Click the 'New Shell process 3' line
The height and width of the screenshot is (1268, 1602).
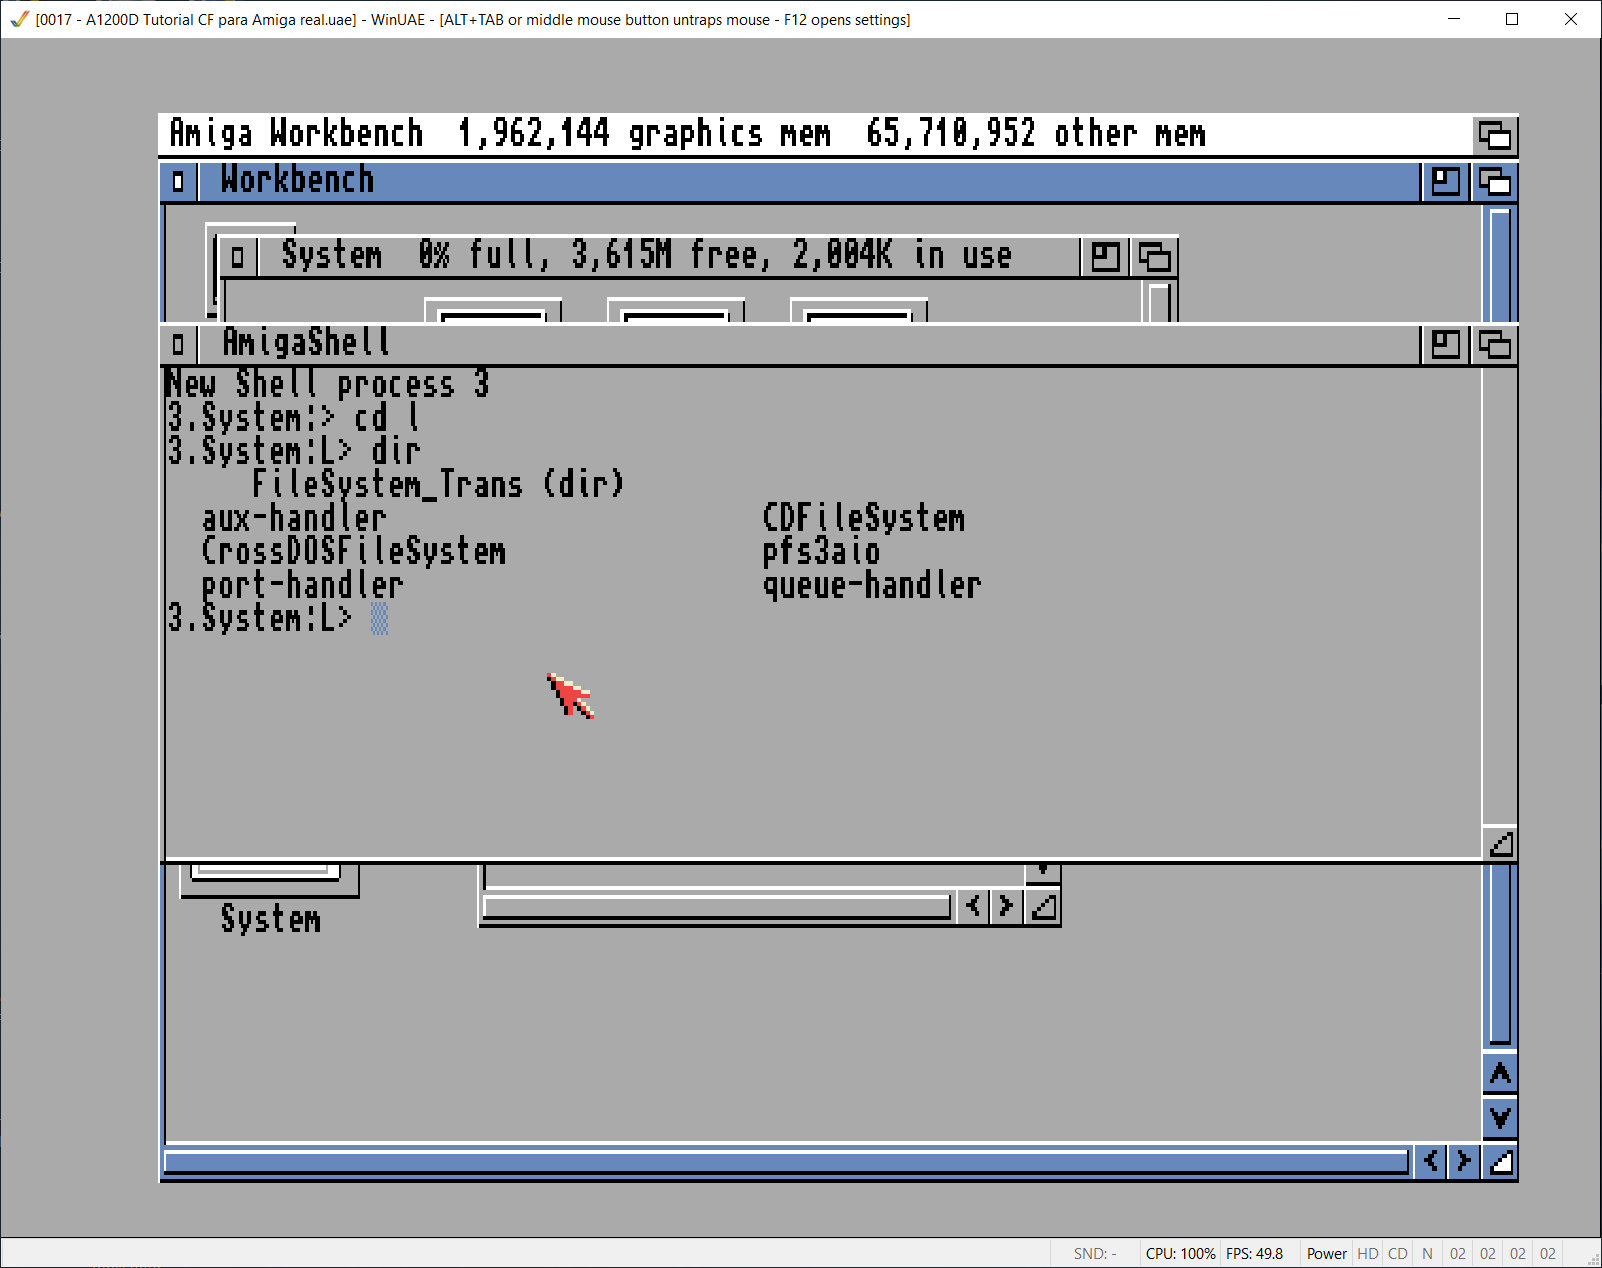pyautogui.click(x=327, y=384)
